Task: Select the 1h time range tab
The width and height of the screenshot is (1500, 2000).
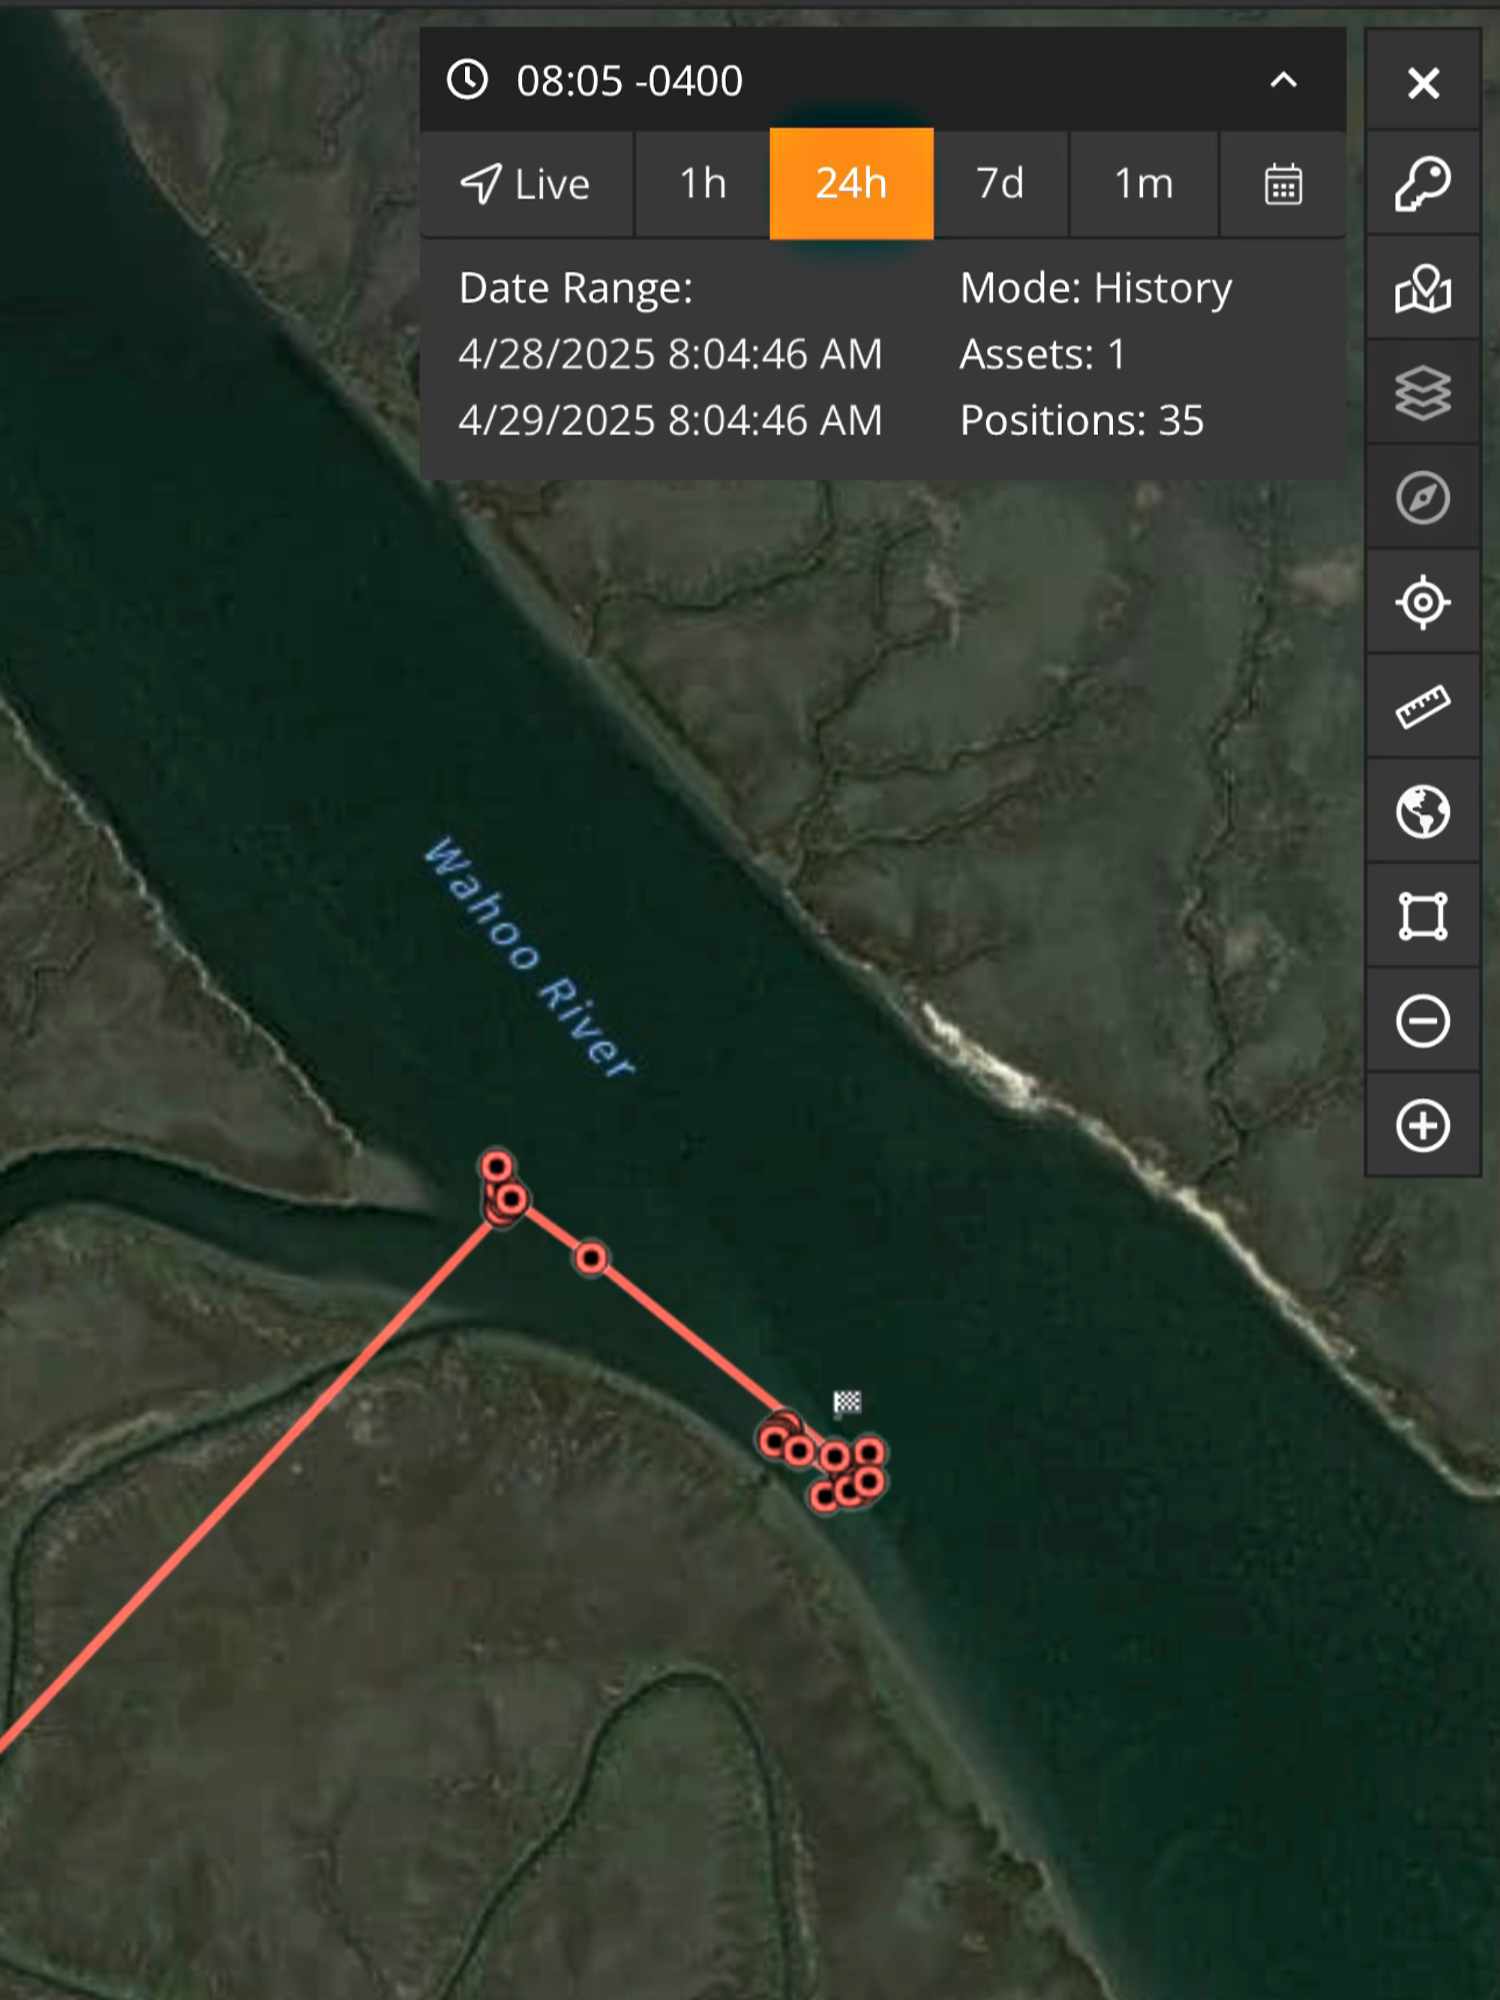Action: tap(702, 184)
